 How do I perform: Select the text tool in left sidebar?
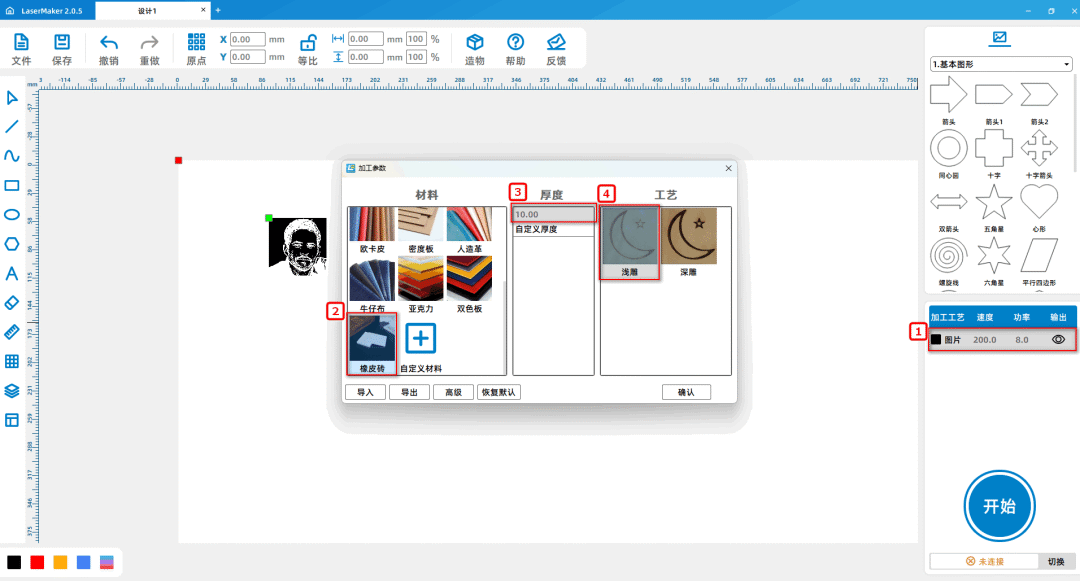[12, 273]
